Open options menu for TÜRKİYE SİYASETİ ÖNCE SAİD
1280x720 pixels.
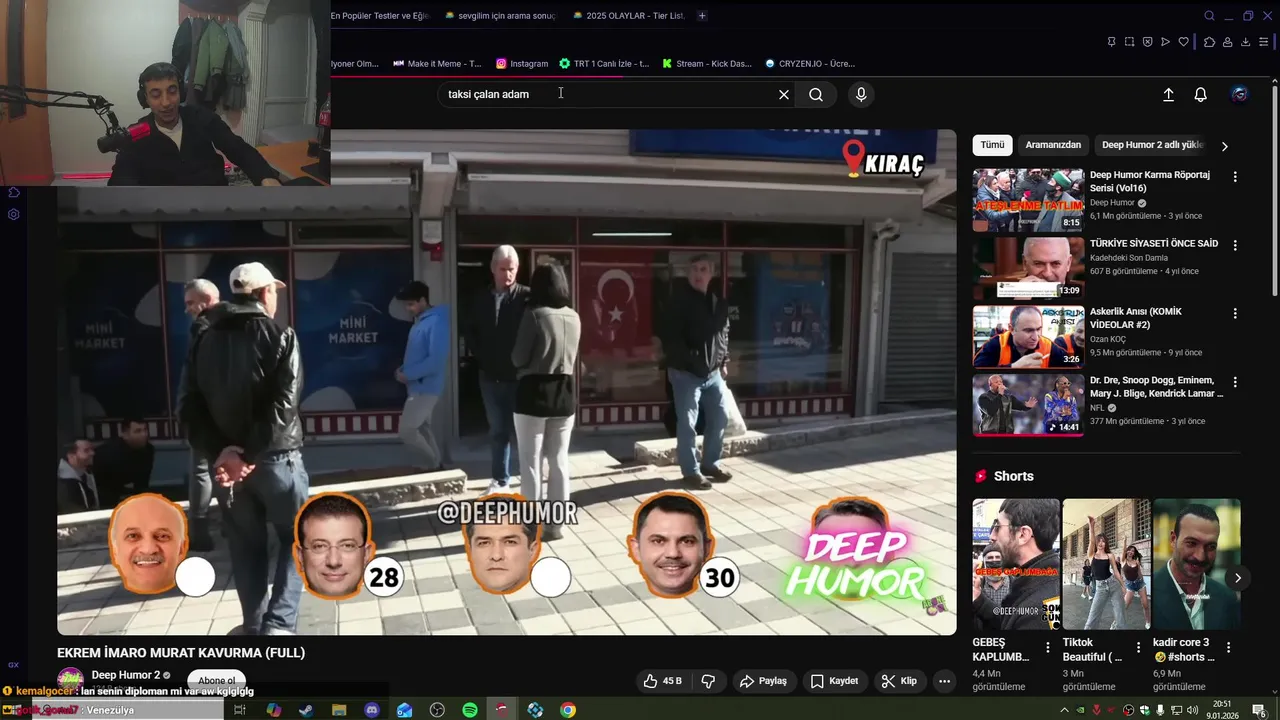tap(1235, 245)
